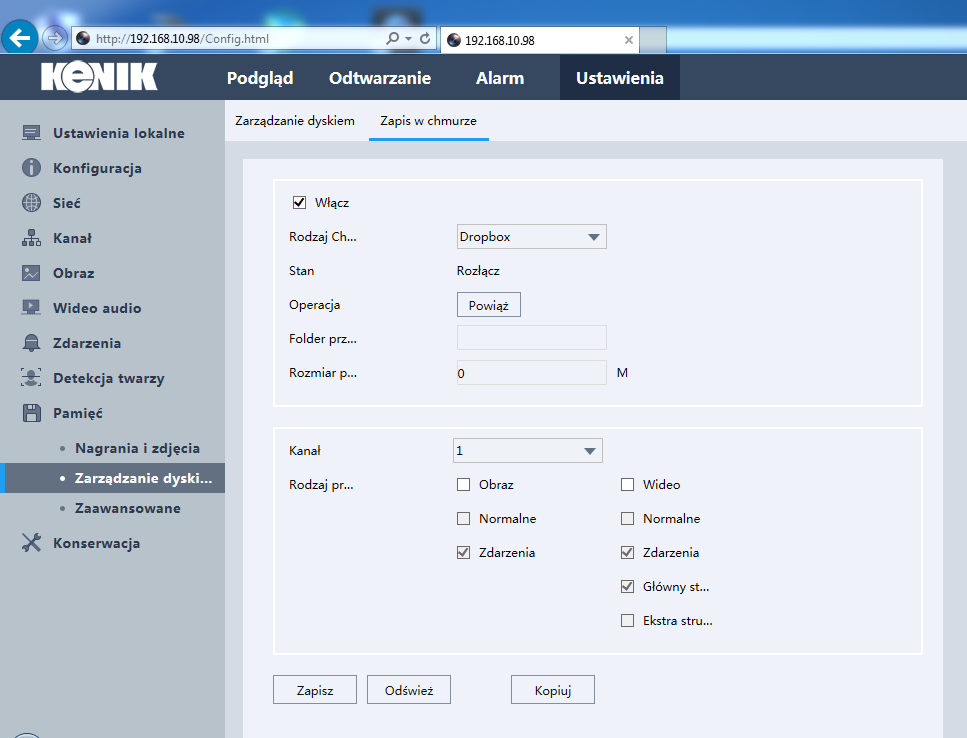Open Ustawienia lokalne in the sidebar

31,132
